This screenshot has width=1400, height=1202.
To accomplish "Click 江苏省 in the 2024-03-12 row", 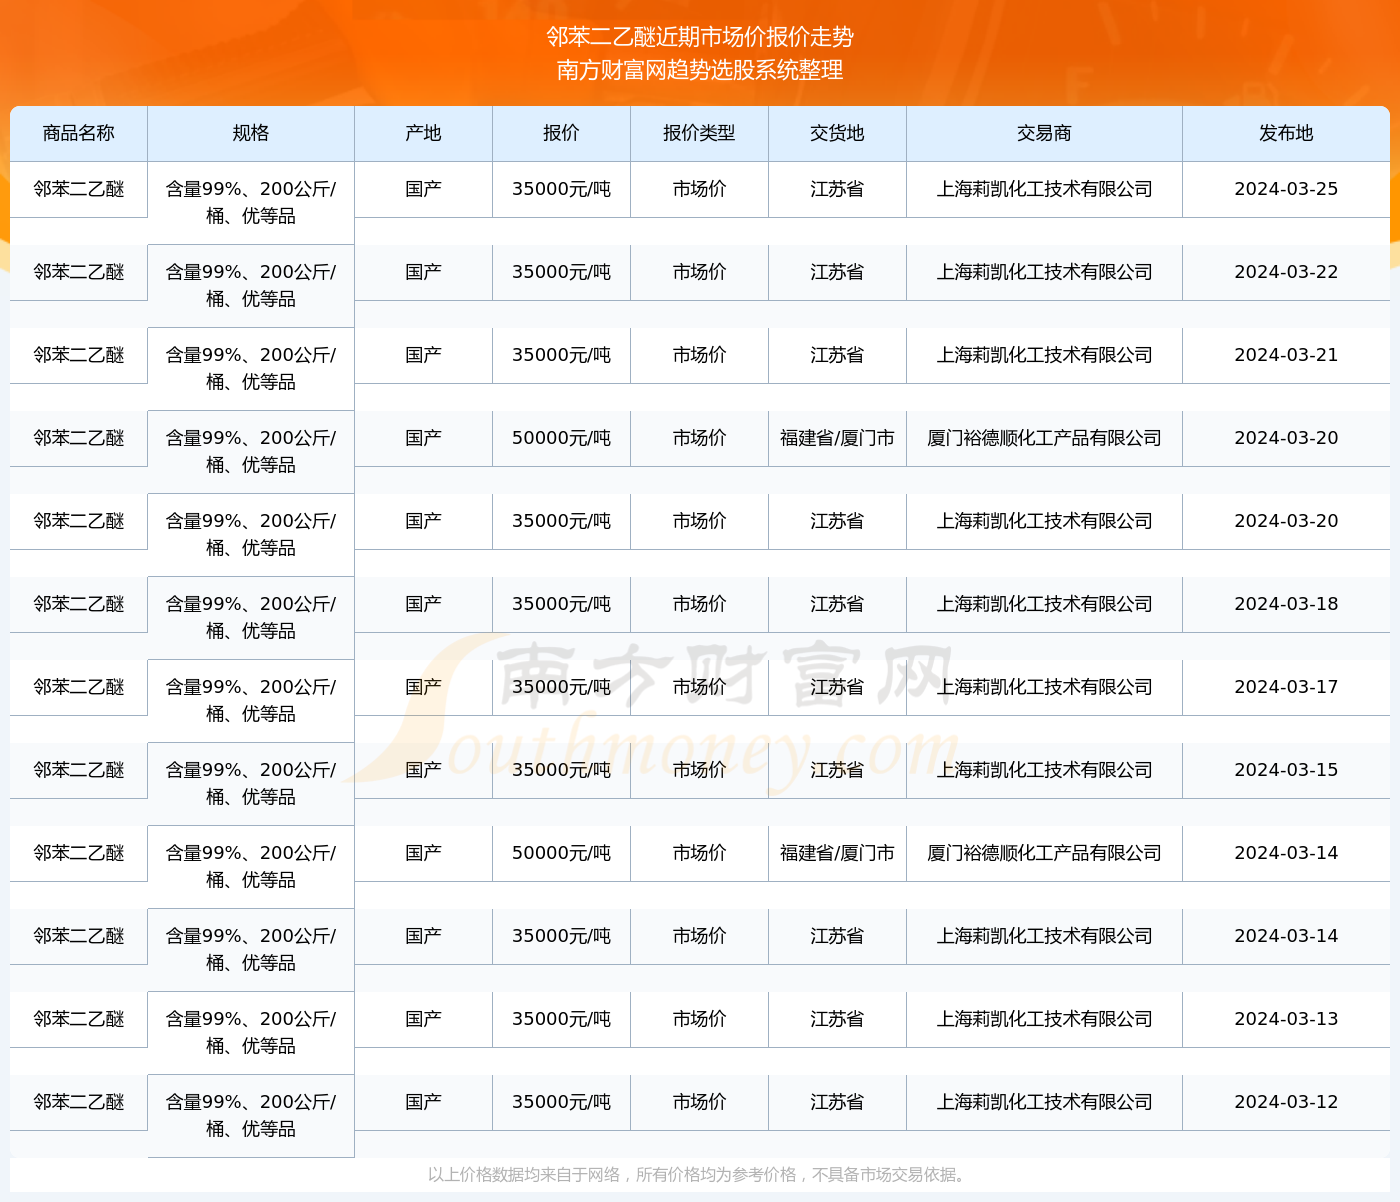I will (838, 1102).
